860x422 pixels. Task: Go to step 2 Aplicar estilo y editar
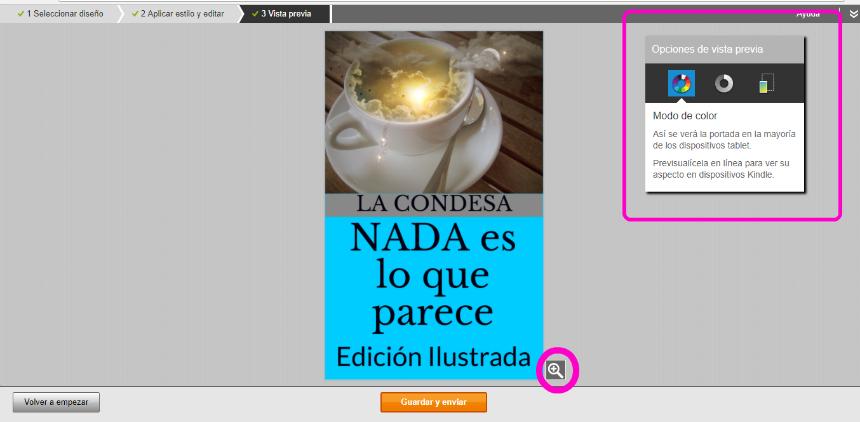(178, 14)
